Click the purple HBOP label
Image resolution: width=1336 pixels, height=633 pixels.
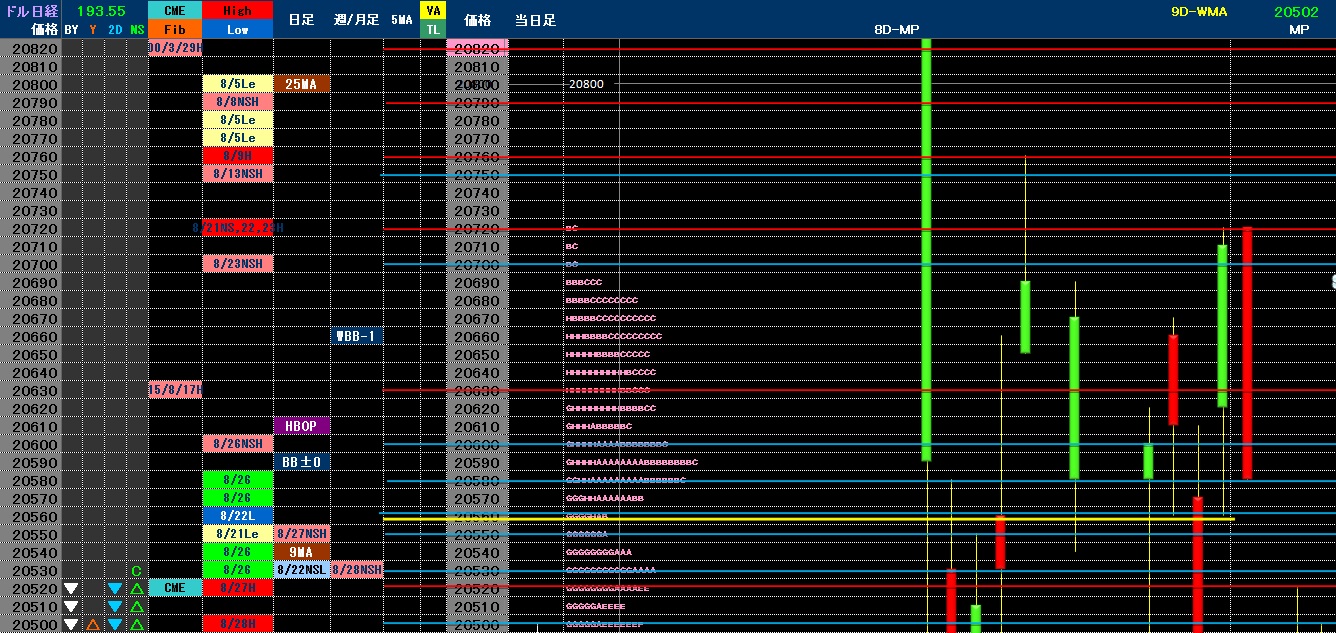click(x=301, y=426)
